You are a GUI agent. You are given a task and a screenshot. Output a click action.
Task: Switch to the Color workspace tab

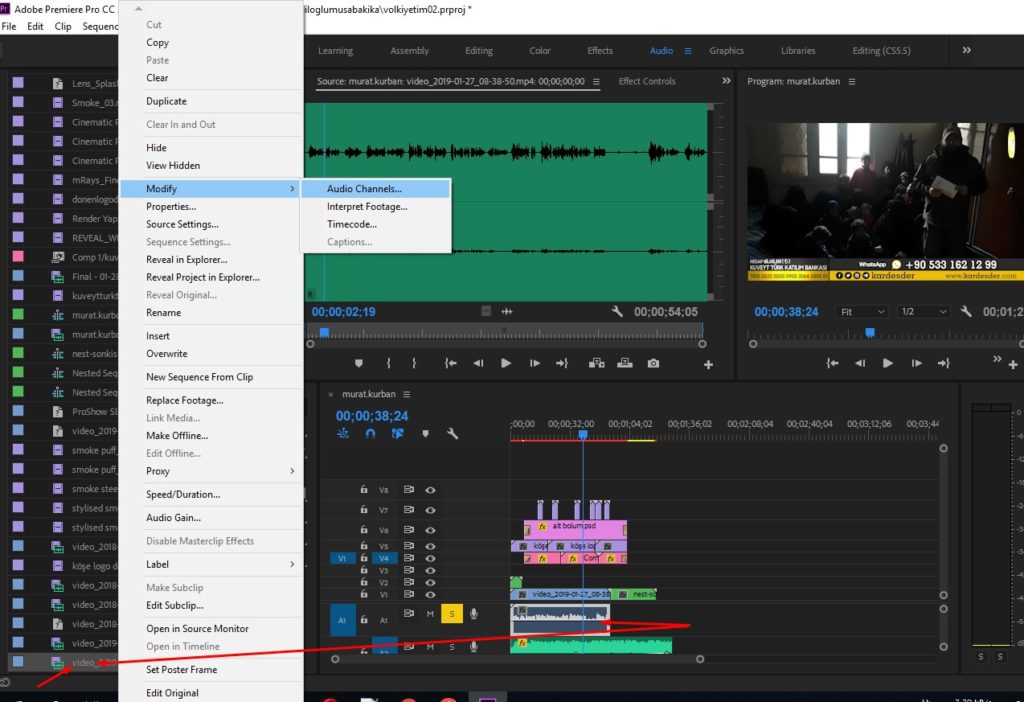[539, 50]
